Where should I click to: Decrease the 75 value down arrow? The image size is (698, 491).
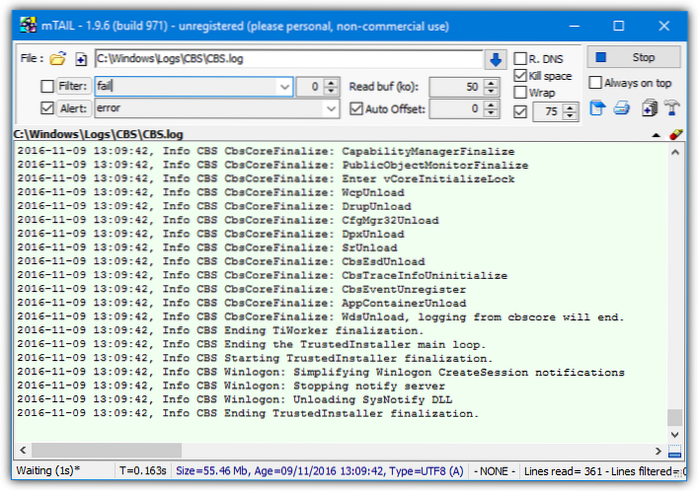coord(570,115)
